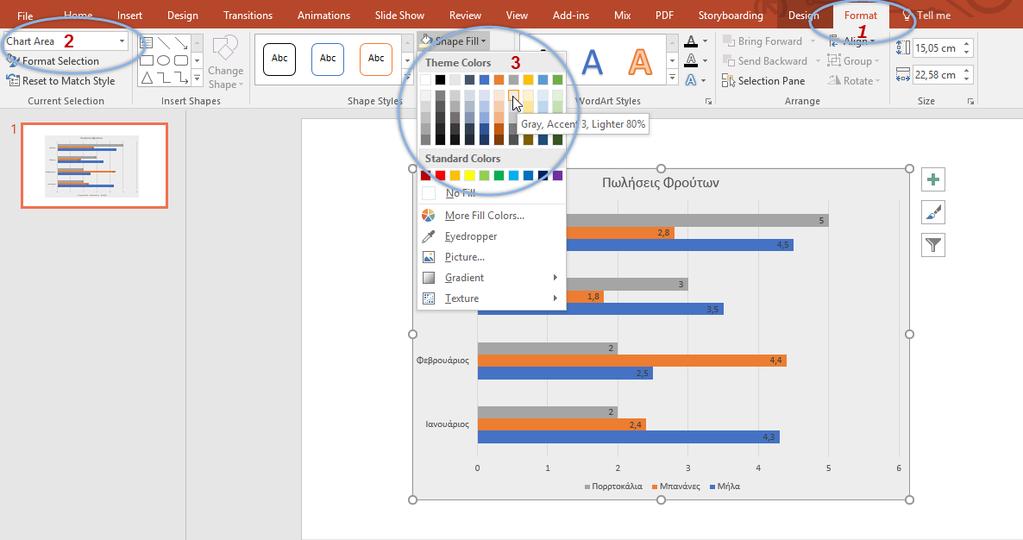Click the Selection Pane icon

click(x=728, y=81)
